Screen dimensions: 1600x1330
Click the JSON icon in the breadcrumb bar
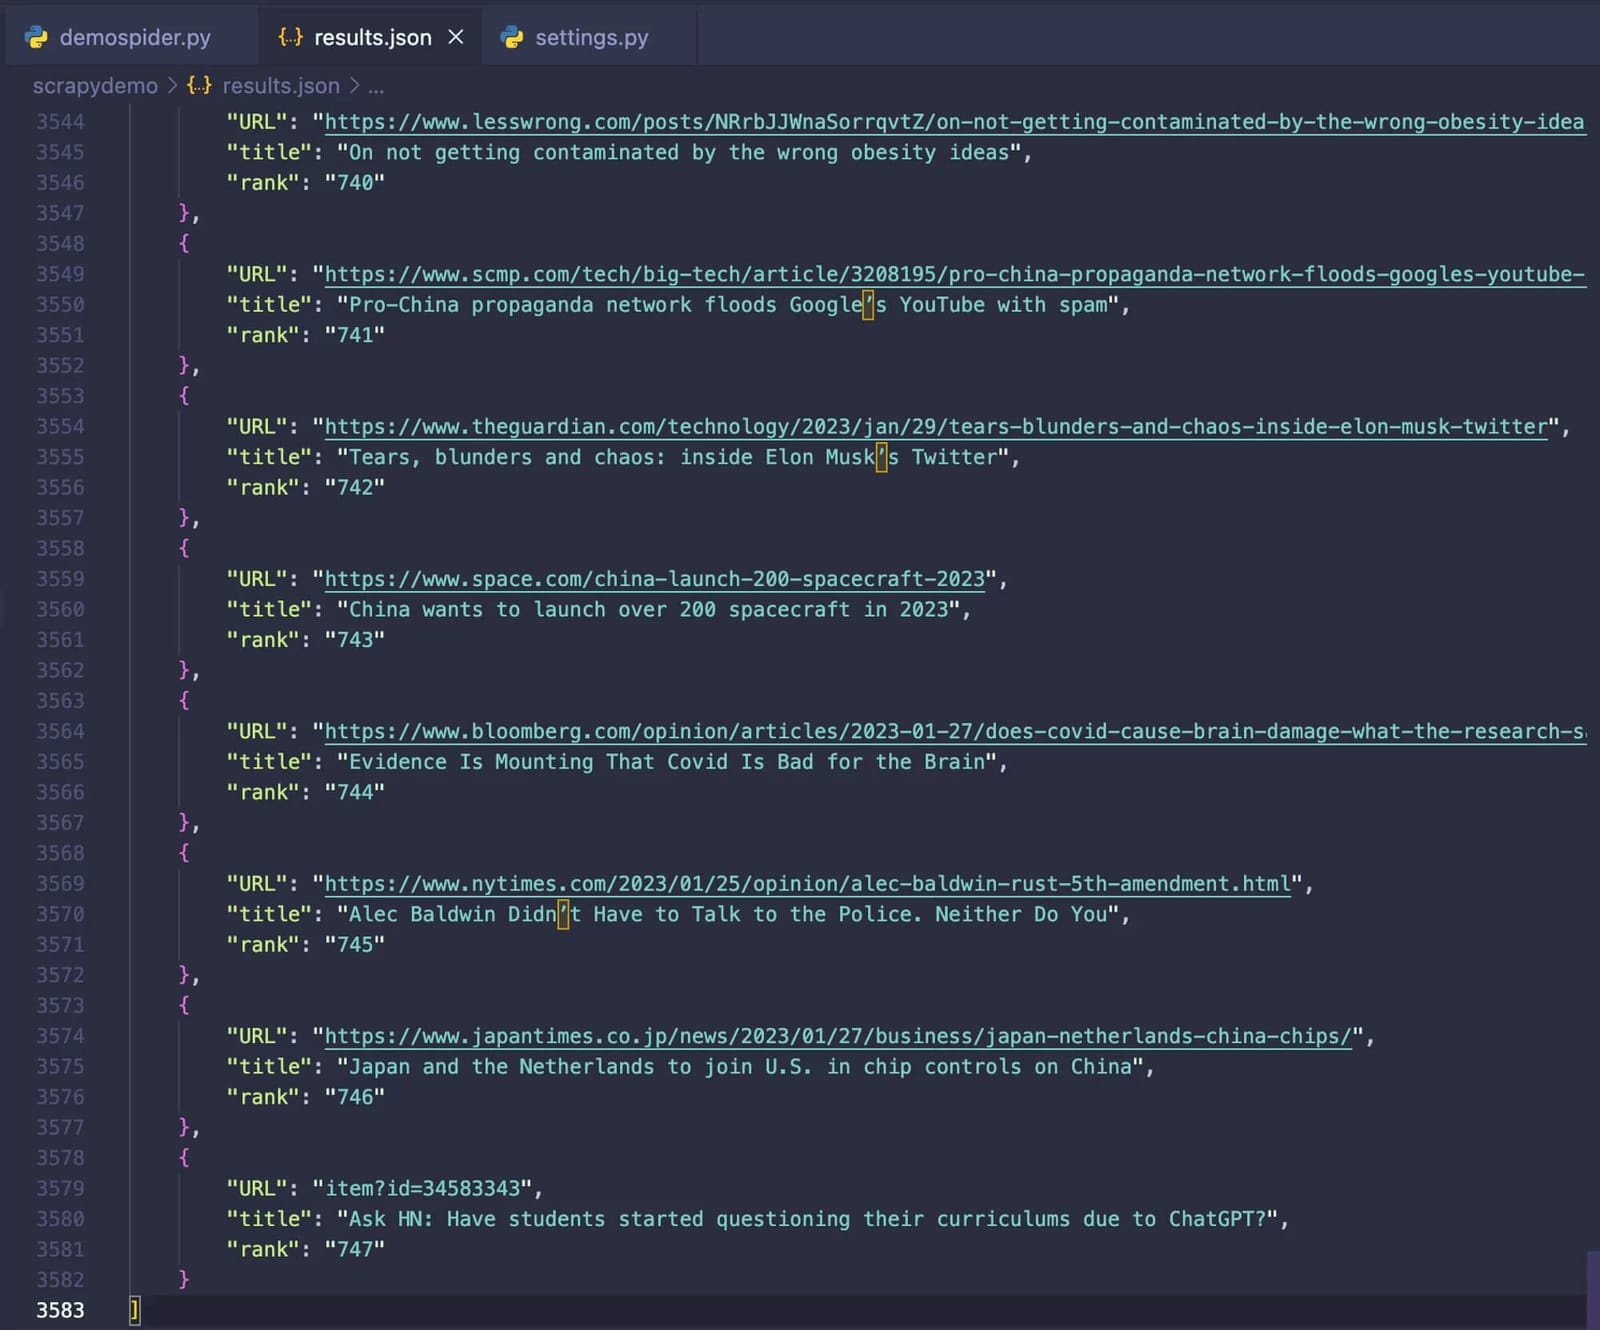pos(200,86)
